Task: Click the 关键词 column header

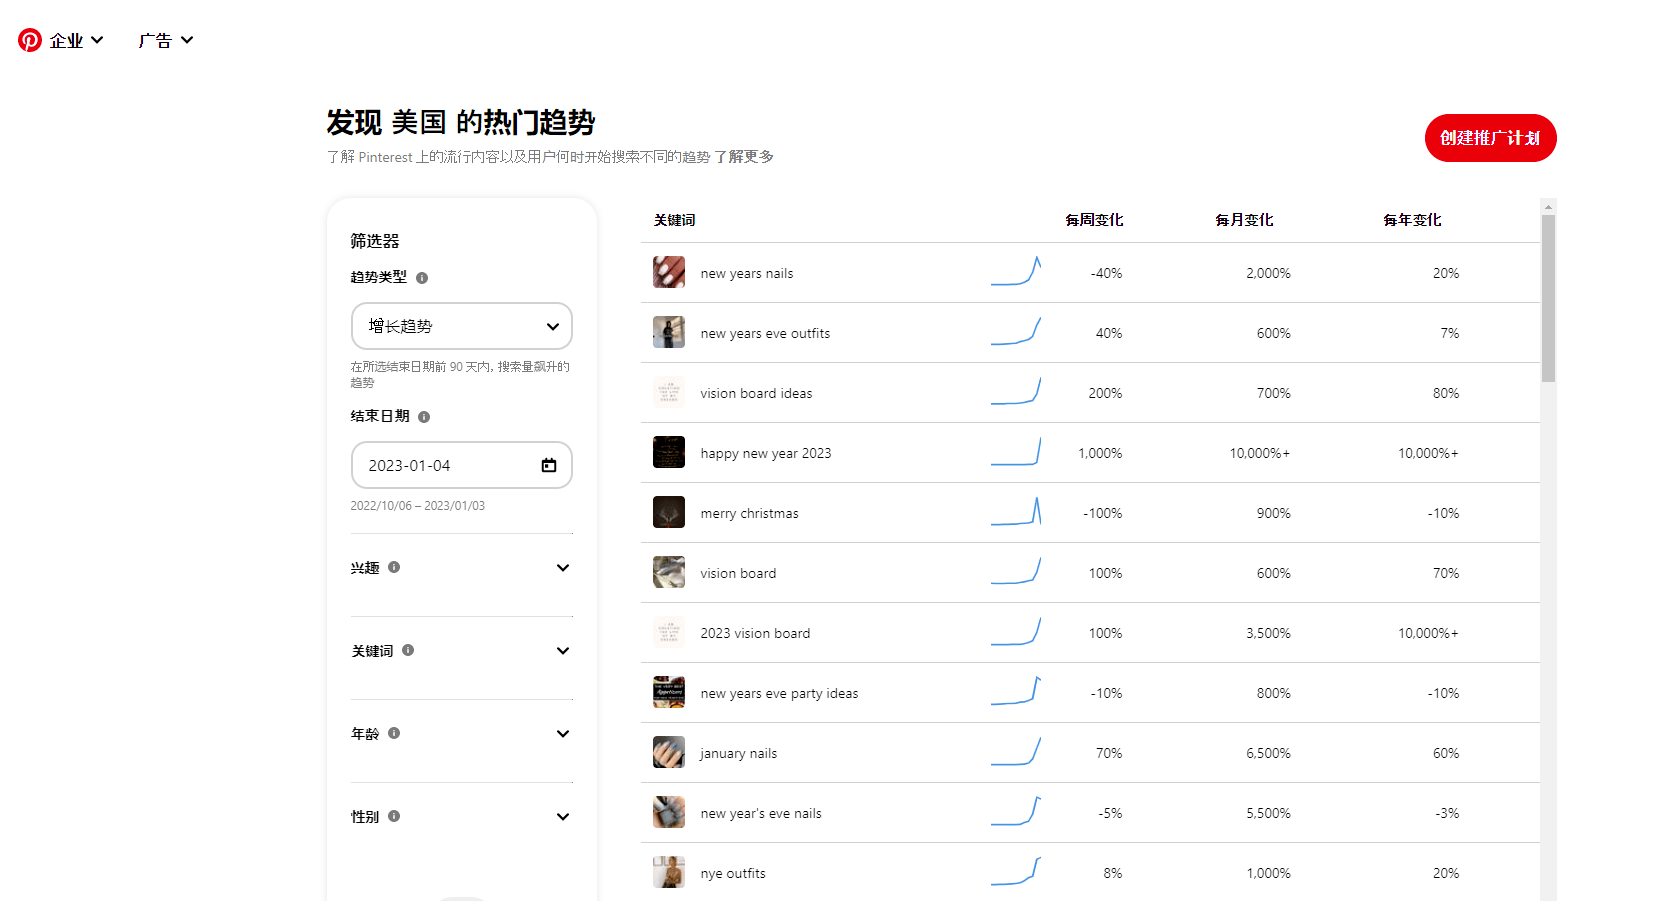Action: pos(675,220)
